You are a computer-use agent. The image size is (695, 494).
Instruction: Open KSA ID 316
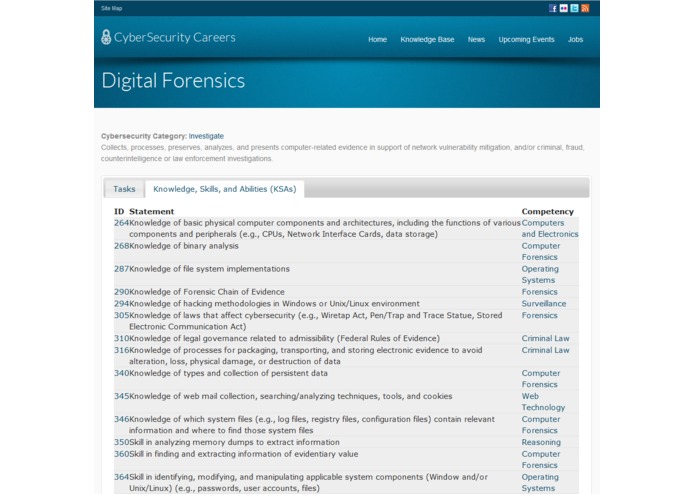[x=121, y=350]
